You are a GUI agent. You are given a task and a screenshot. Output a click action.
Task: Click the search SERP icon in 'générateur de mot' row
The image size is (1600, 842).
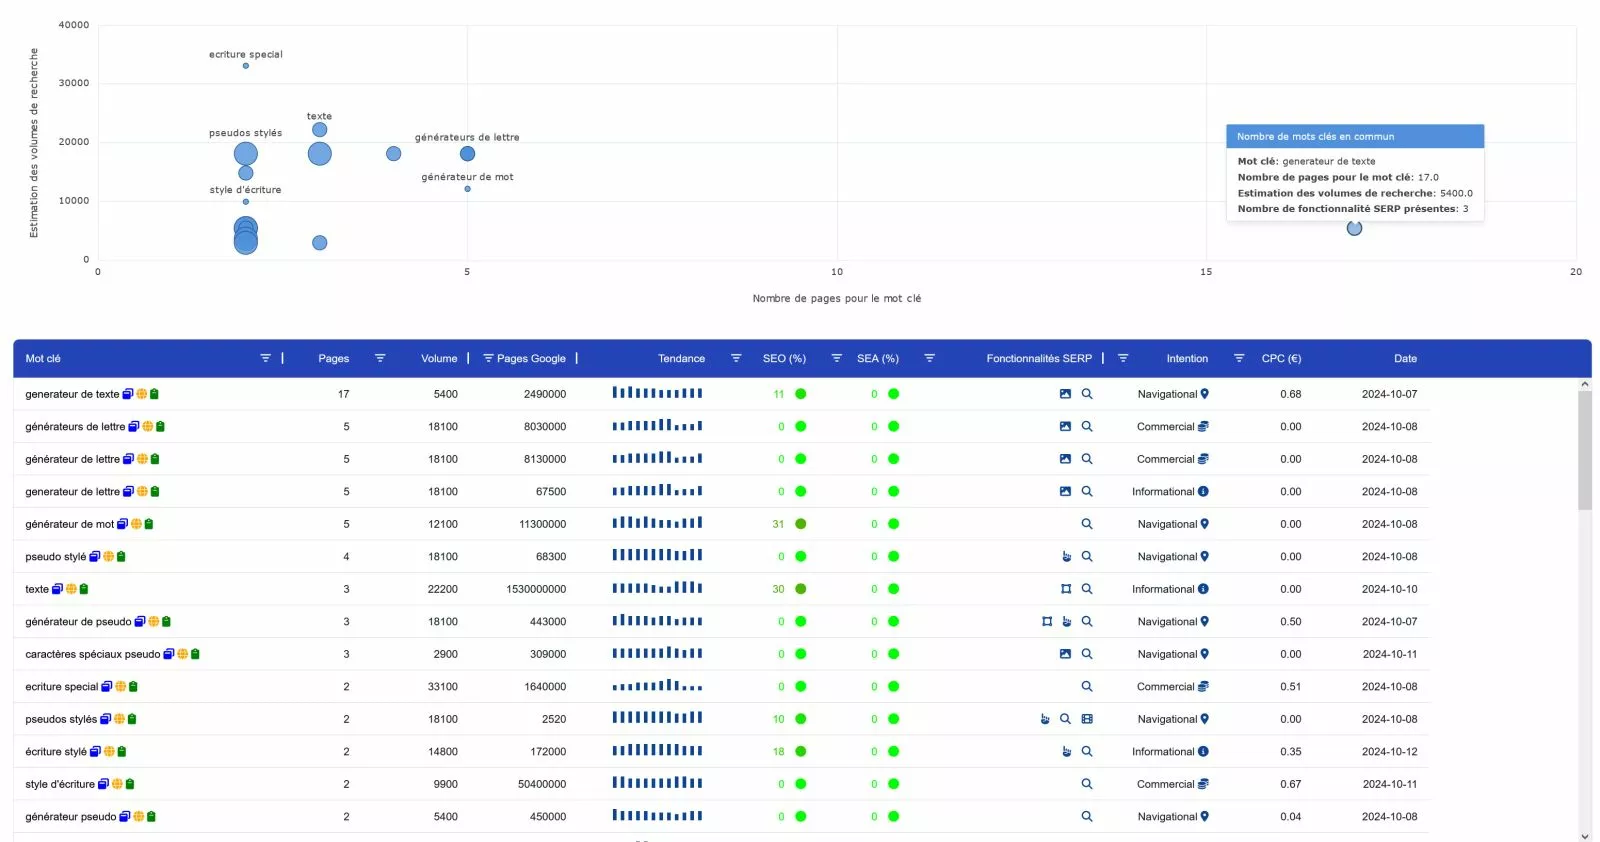(1087, 524)
